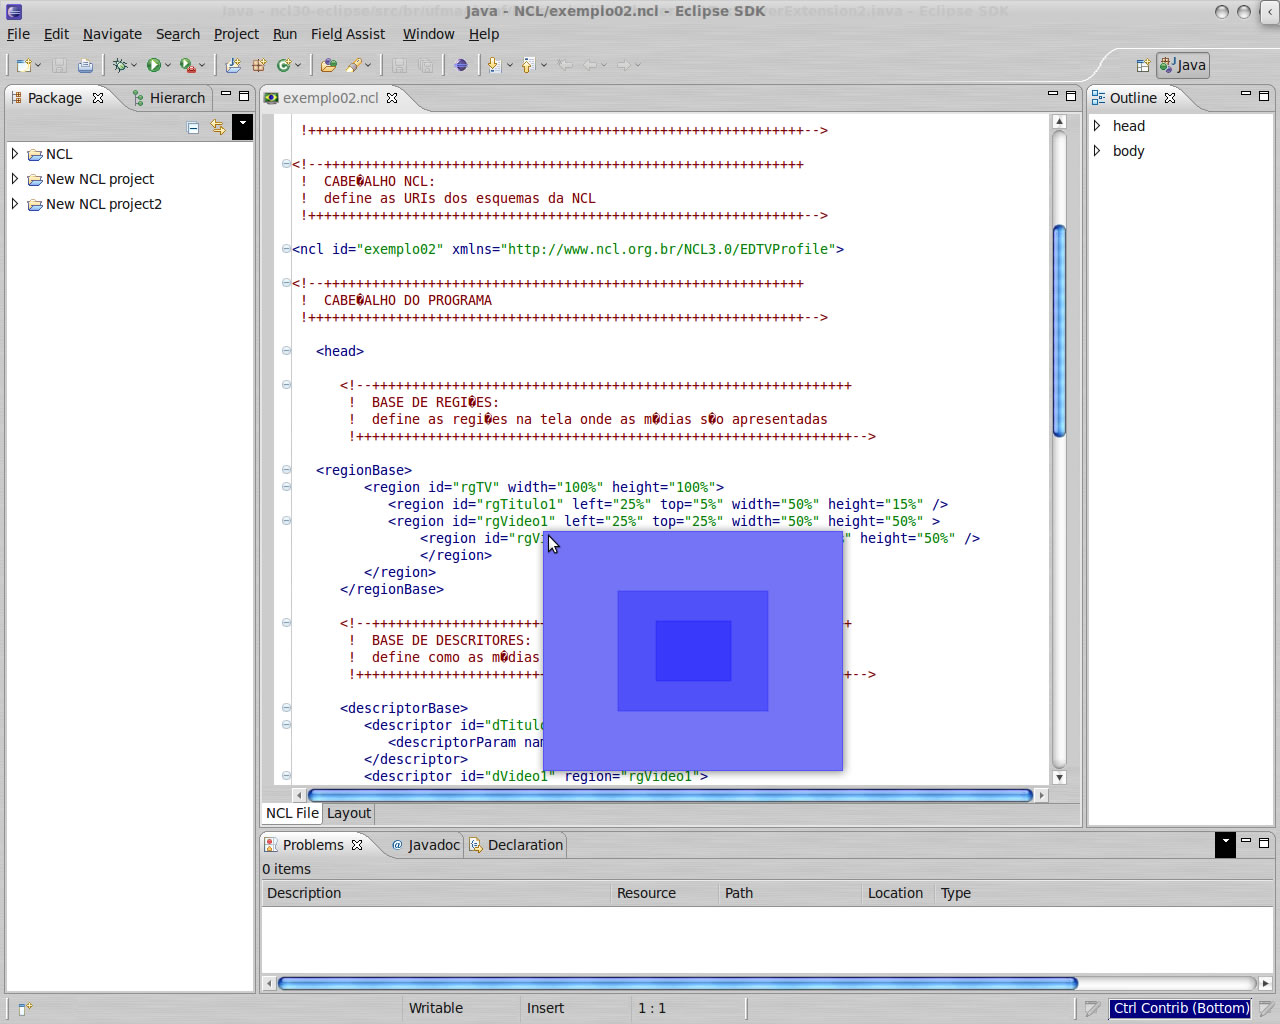Click the green Run button icon
Image resolution: width=1280 pixels, height=1024 pixels.
(154, 65)
